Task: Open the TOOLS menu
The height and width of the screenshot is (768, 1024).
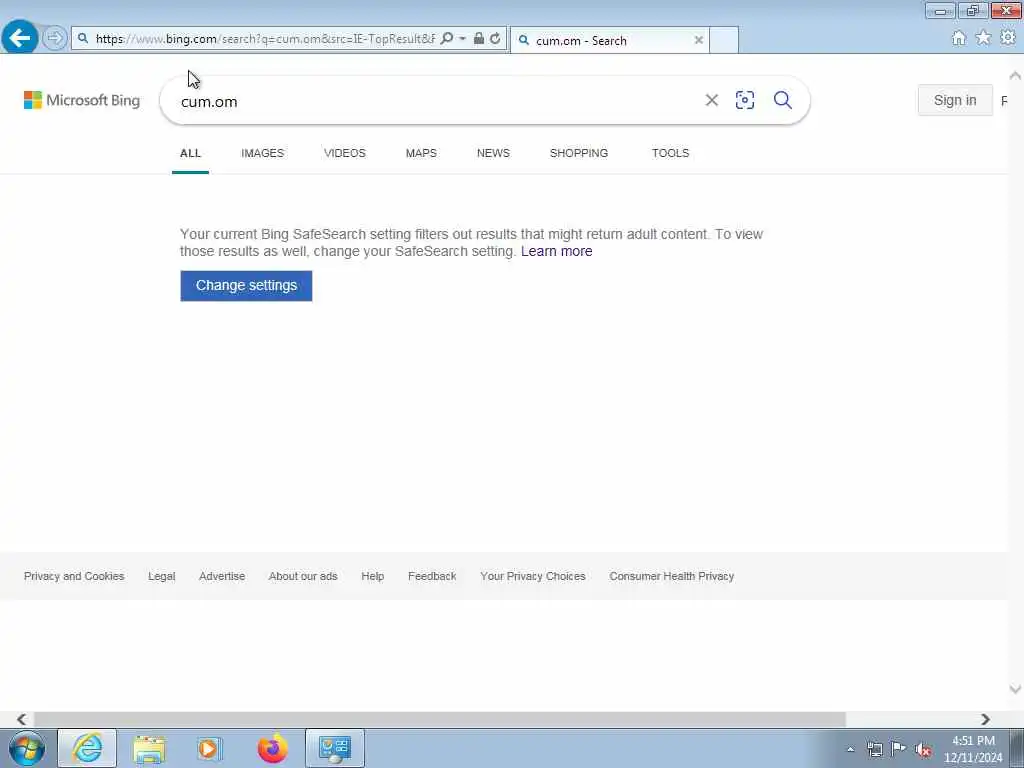Action: pyautogui.click(x=670, y=153)
